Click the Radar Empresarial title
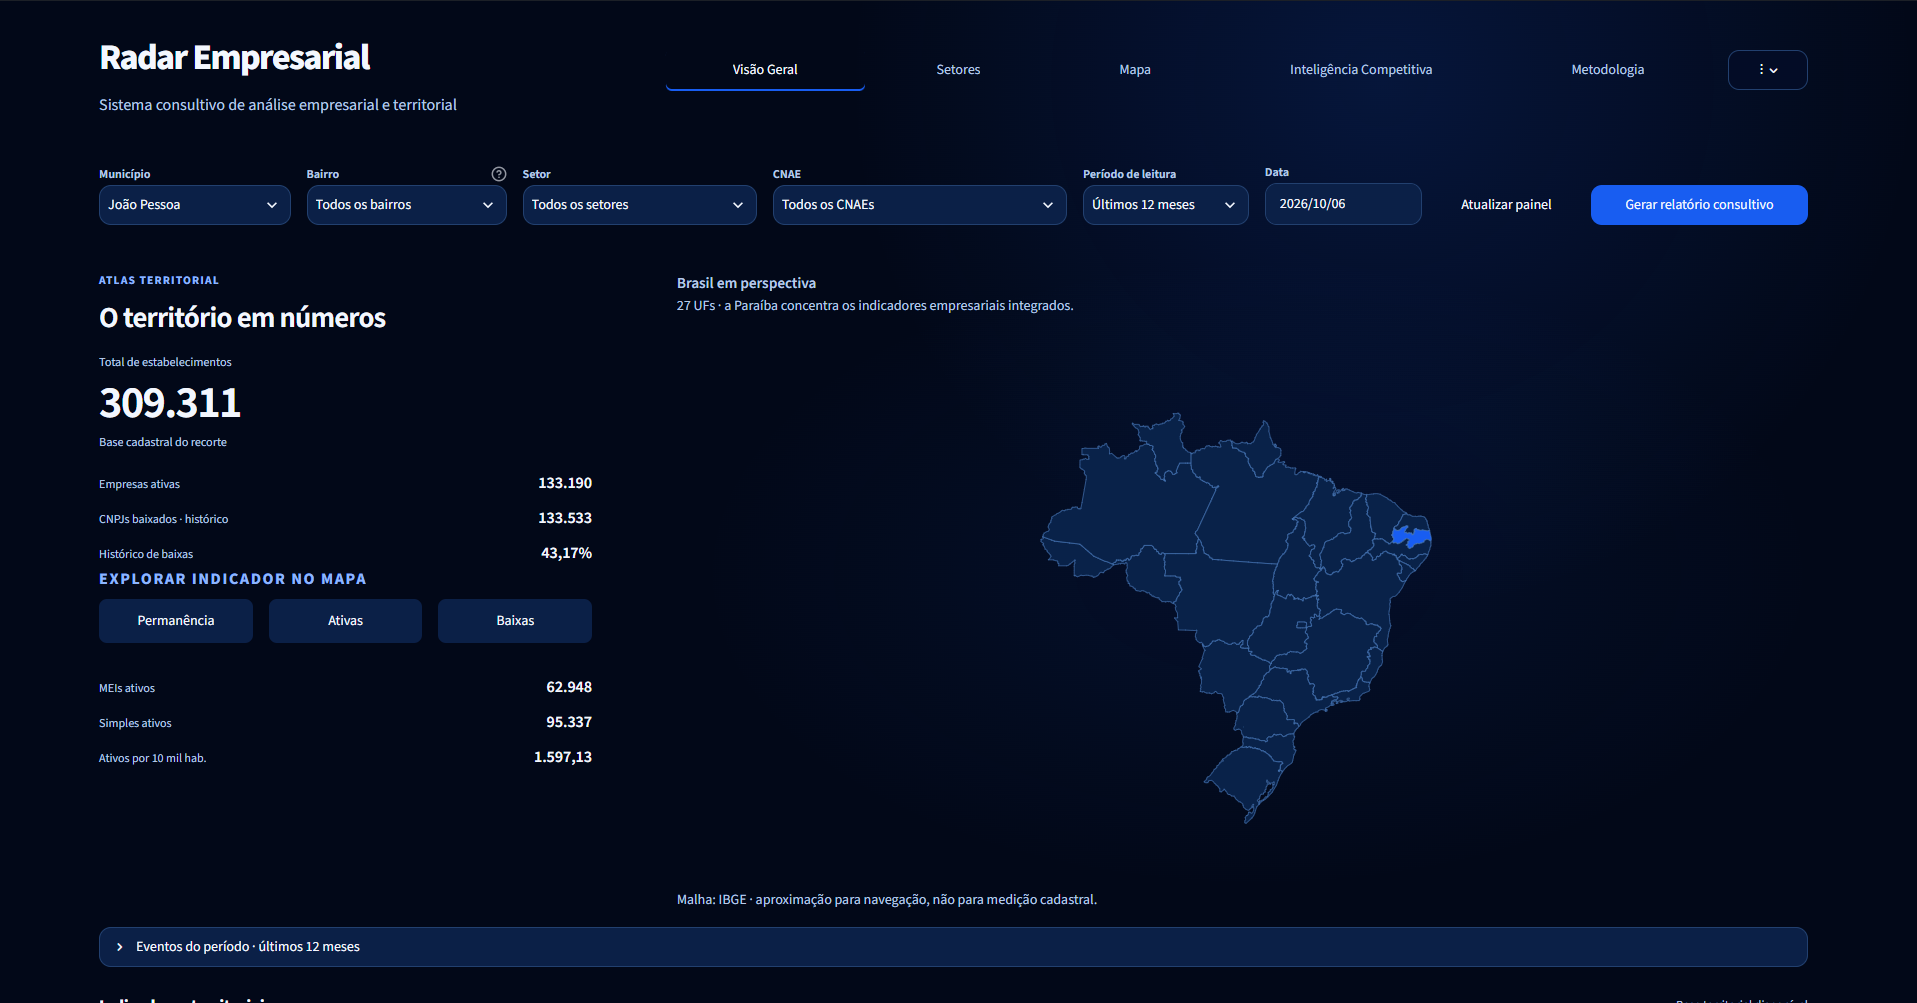 [x=235, y=58]
